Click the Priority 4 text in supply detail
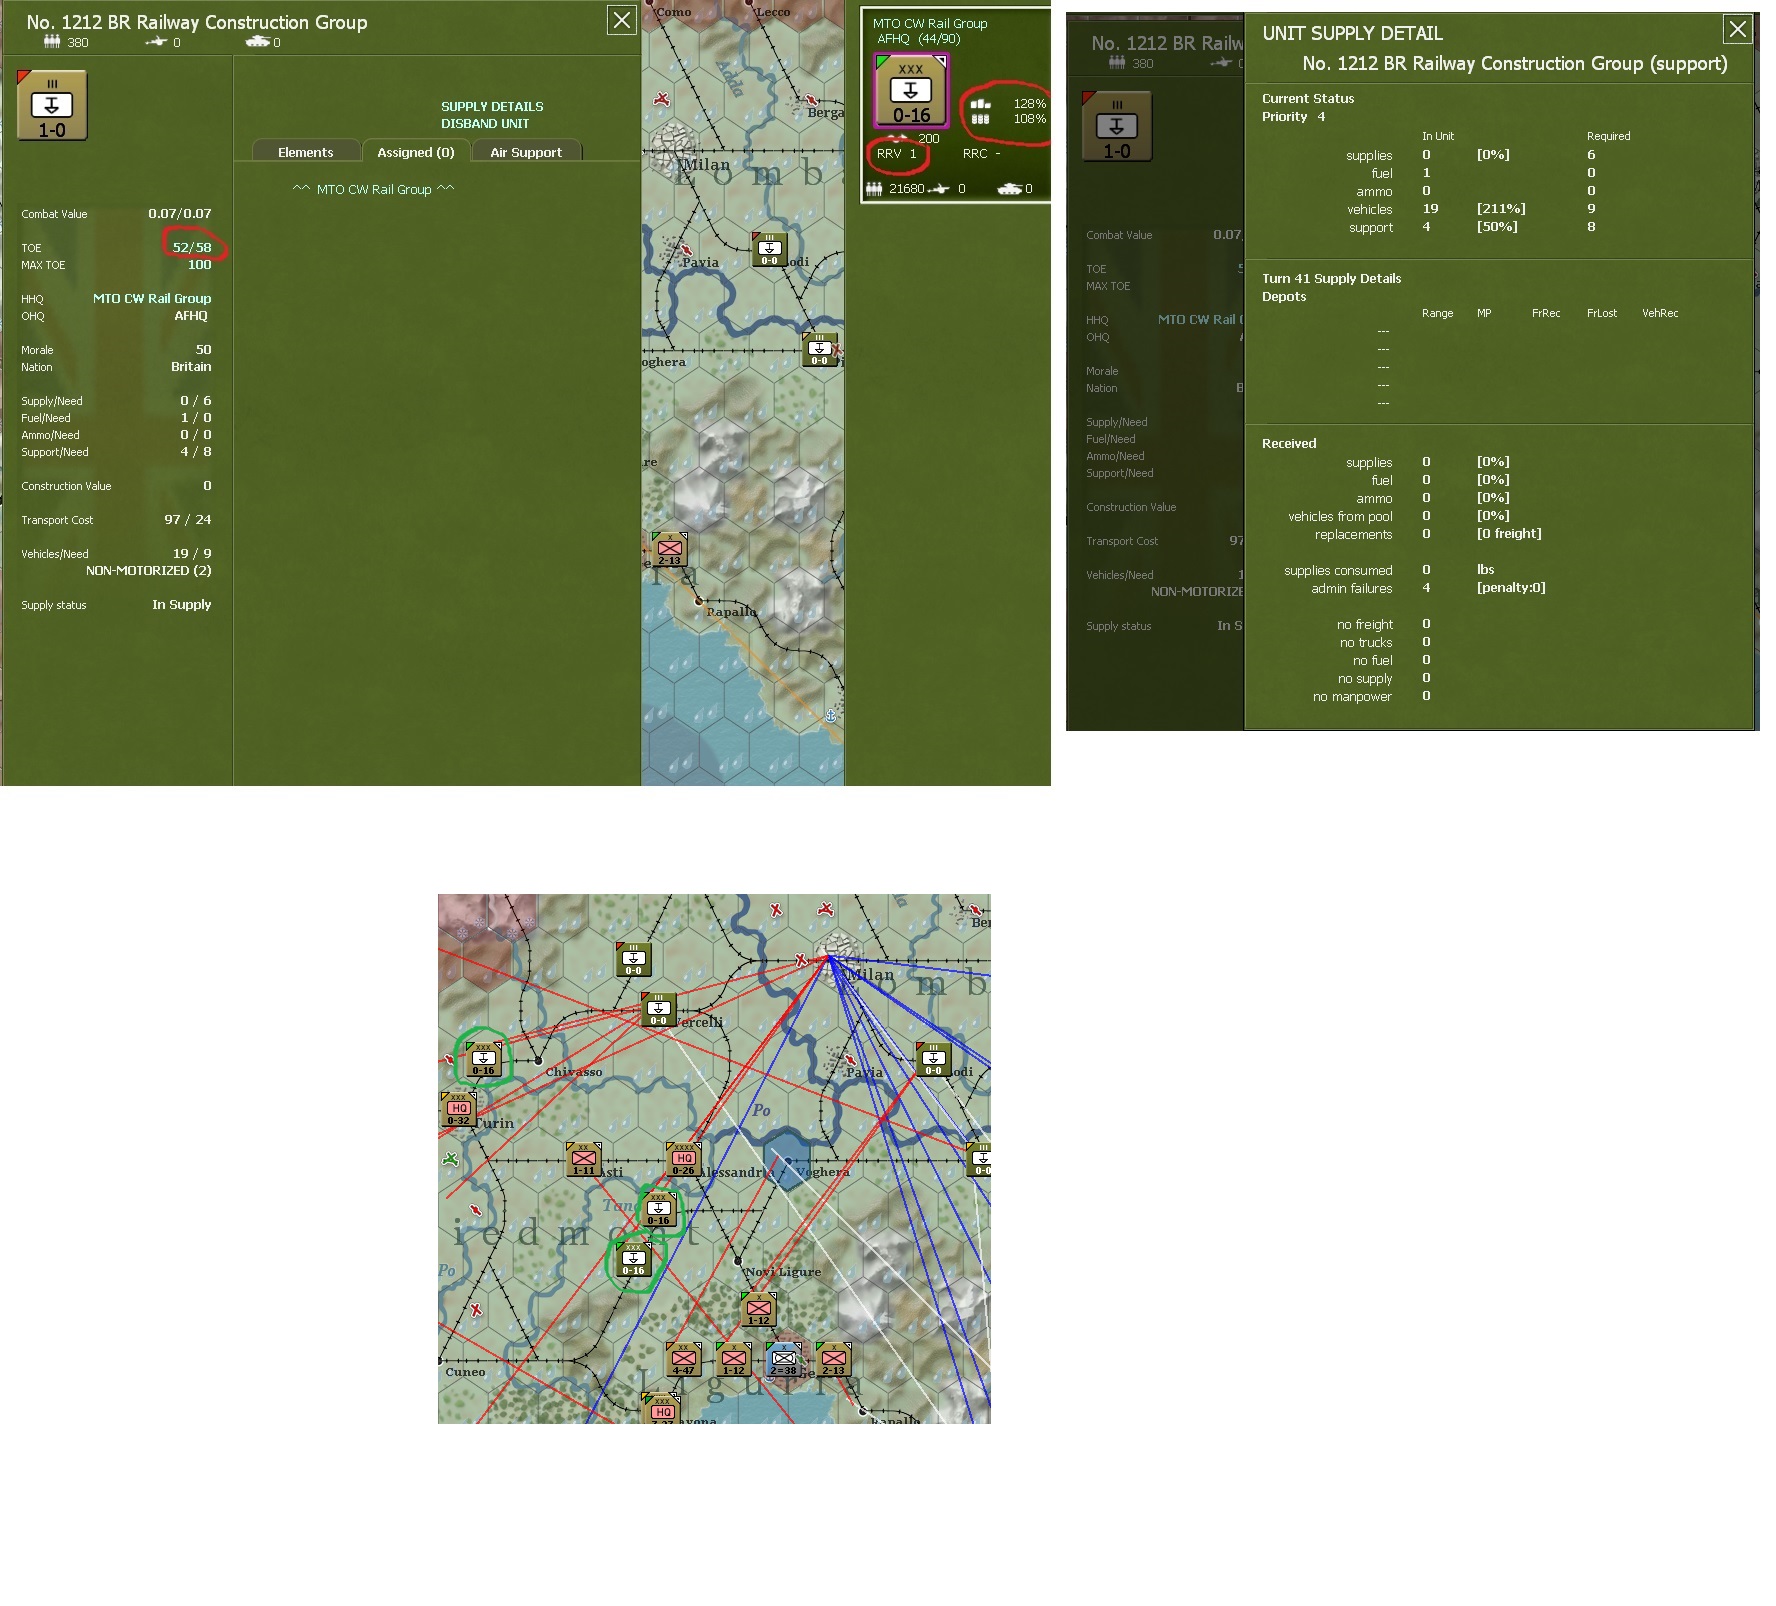1776x1606 pixels. pyautogui.click(x=1294, y=116)
